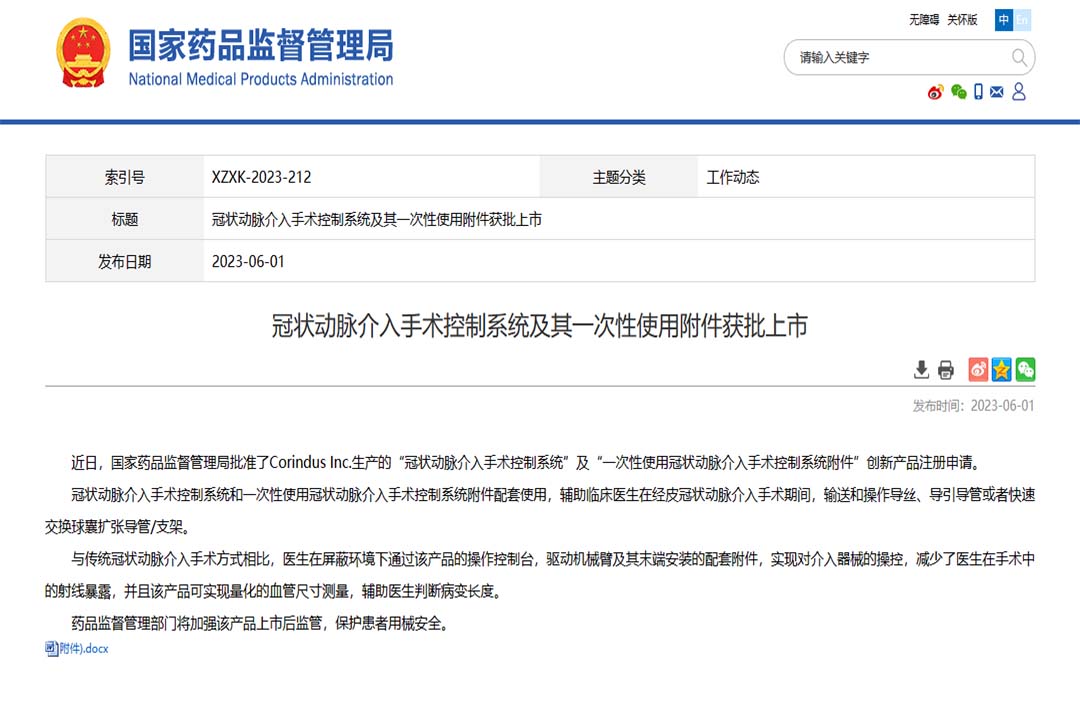Click National Medical Products Administration subtitle

(260, 79)
